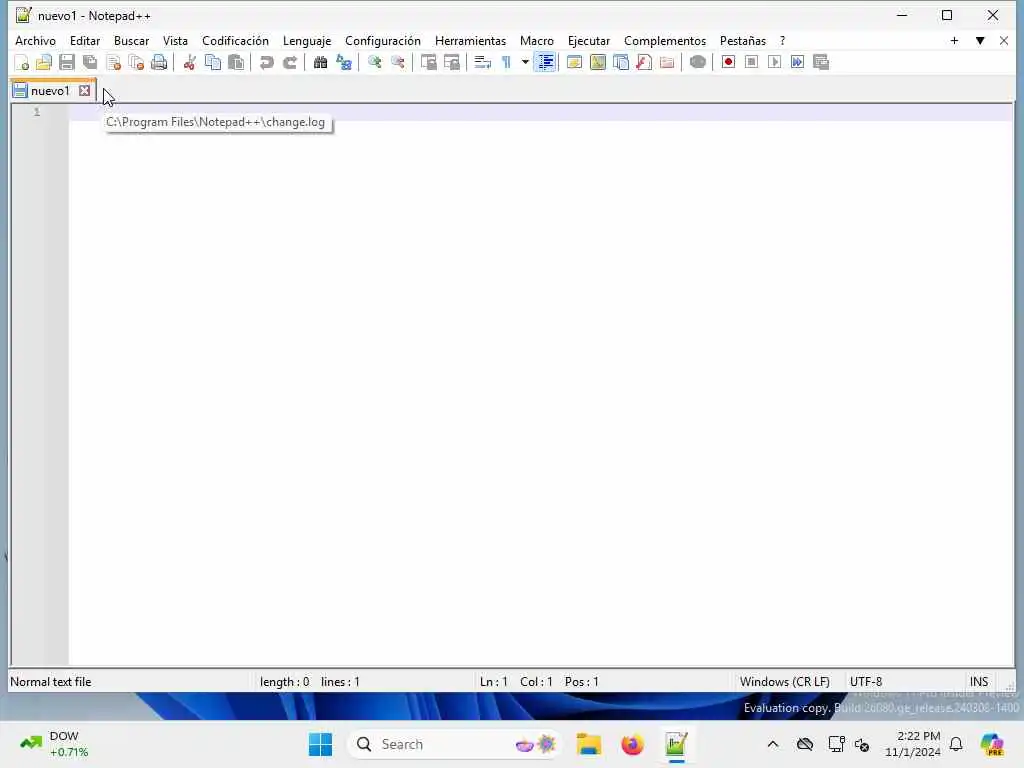Close the nuevo1 tab with its X

pyautogui.click(x=84, y=91)
